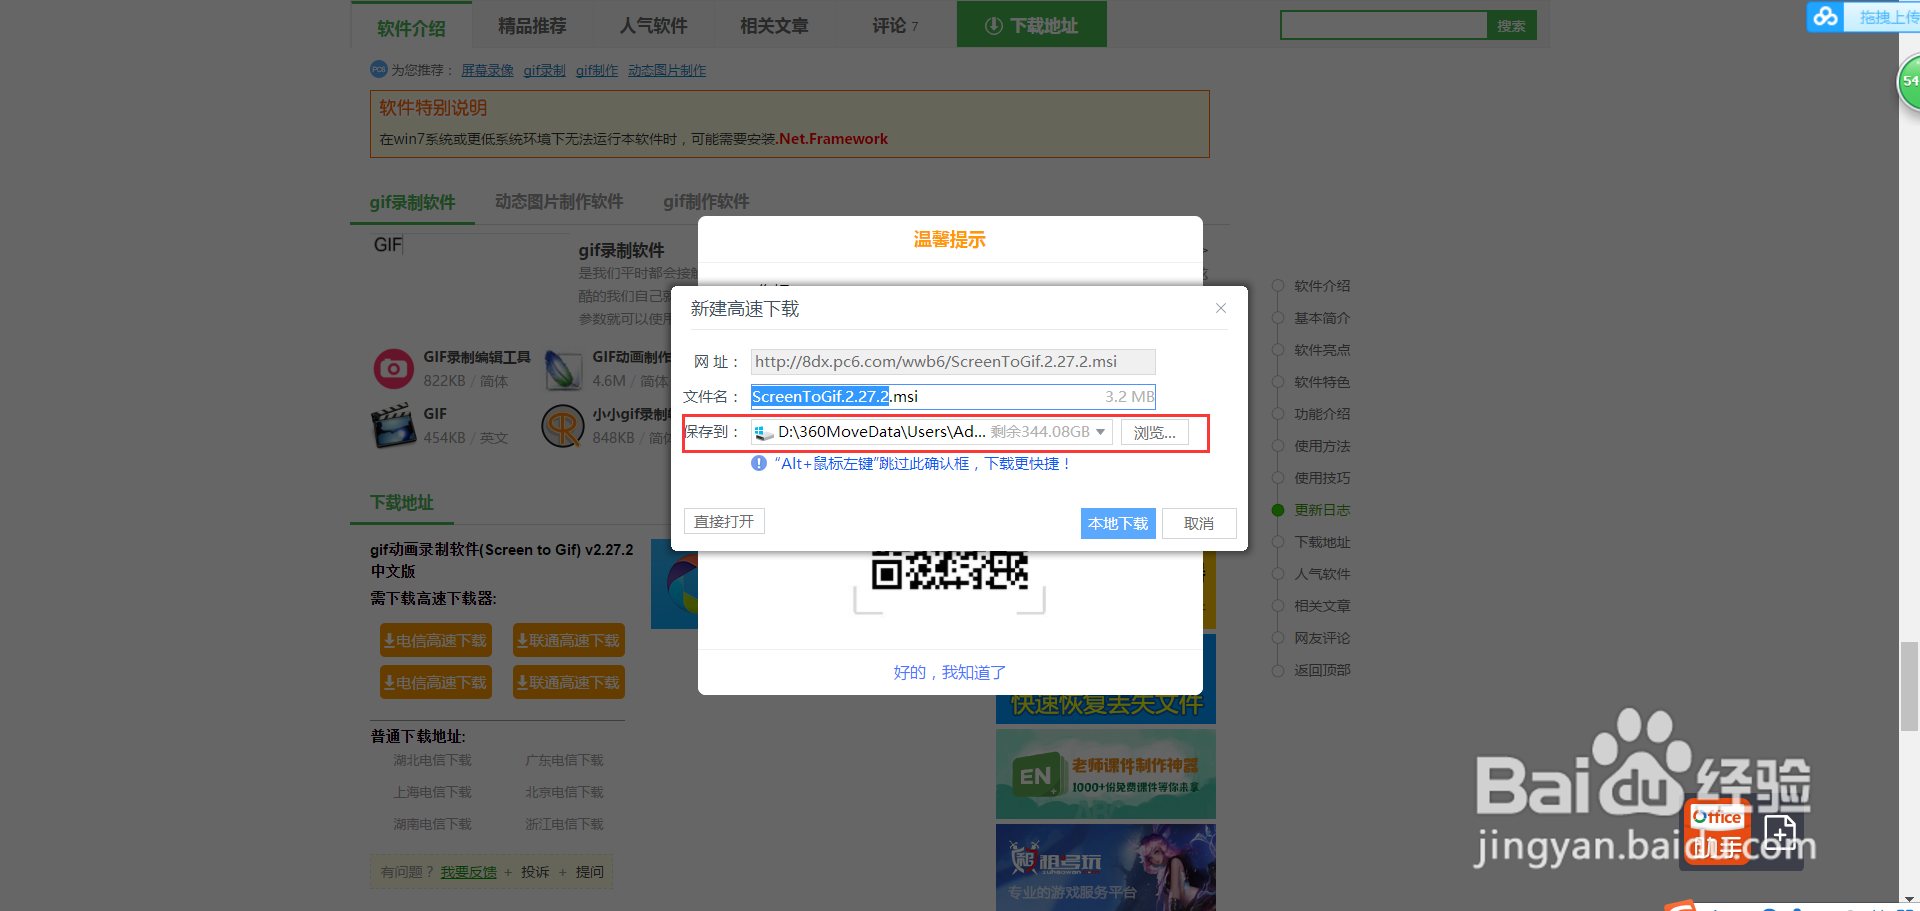Click the 提问 question link
1920x911 pixels.
point(590,872)
